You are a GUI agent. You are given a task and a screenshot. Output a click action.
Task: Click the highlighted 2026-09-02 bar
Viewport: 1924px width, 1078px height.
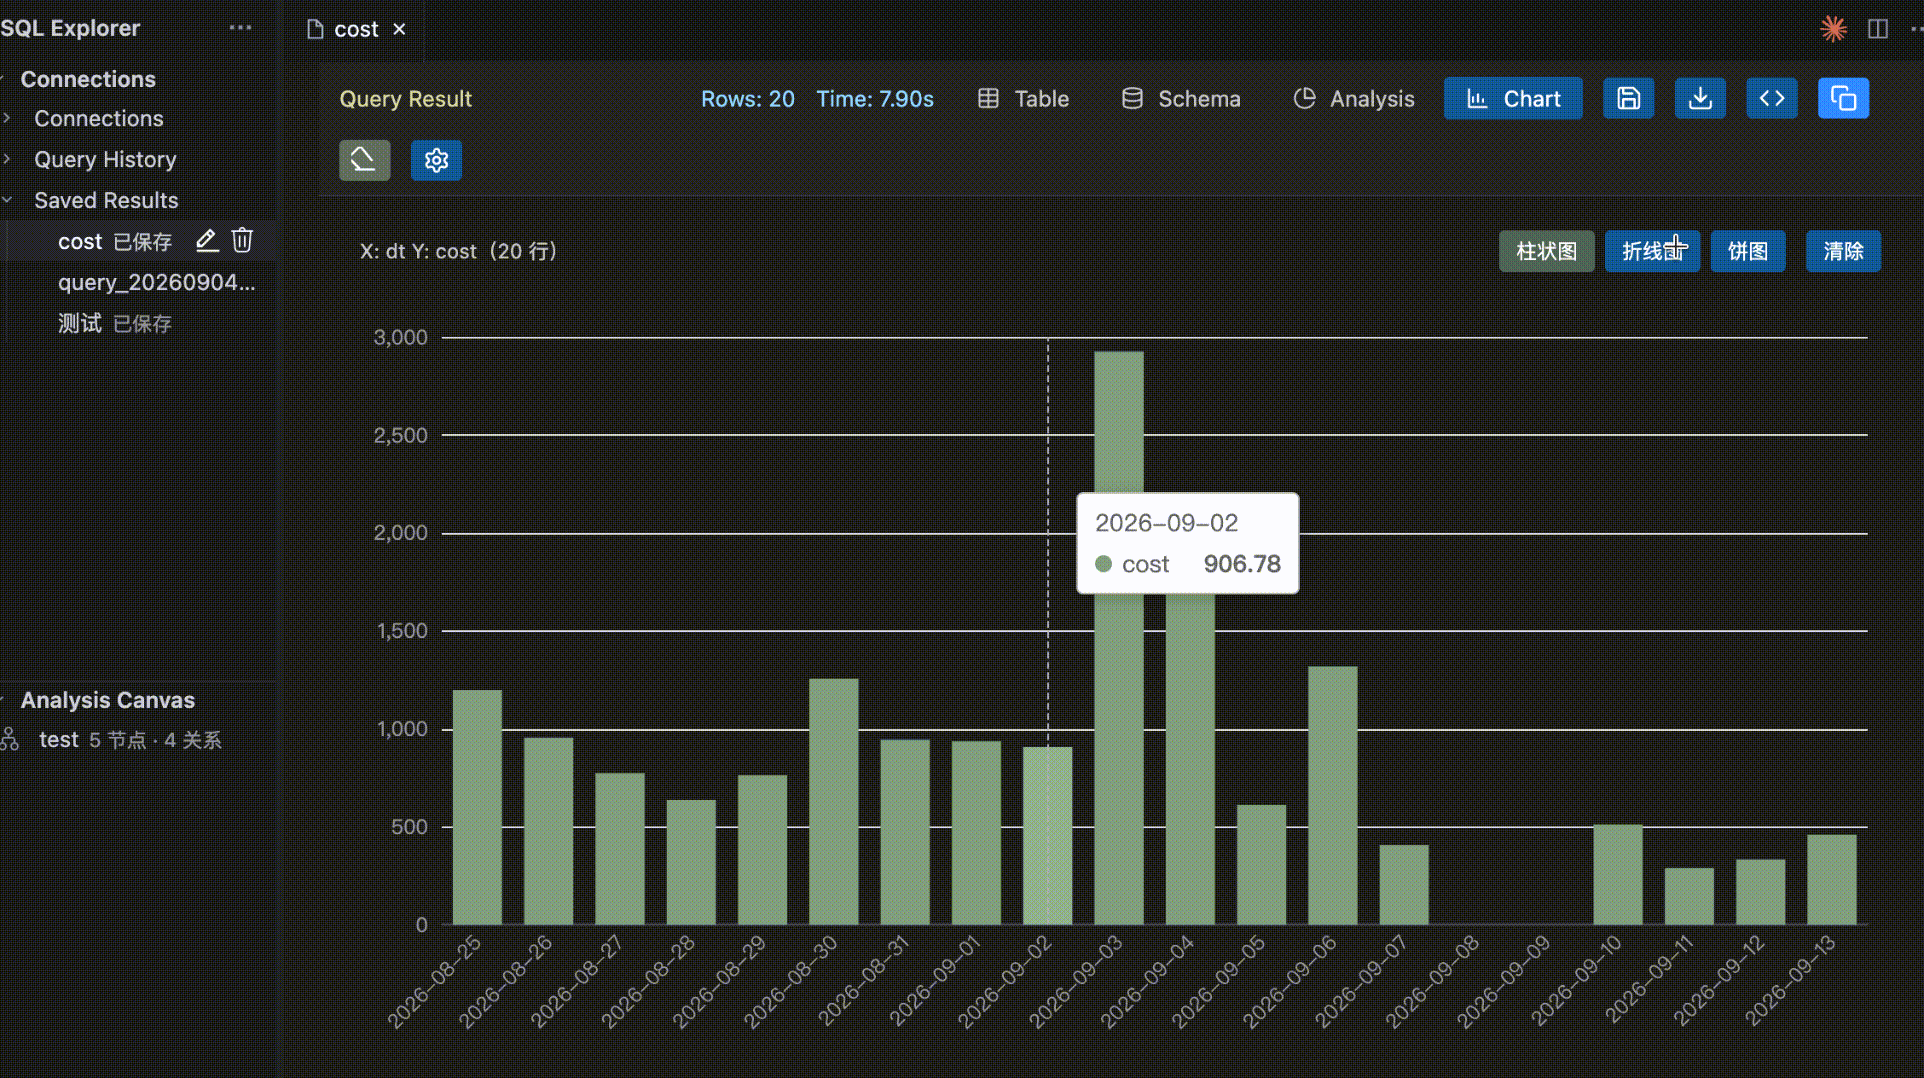(x=1047, y=836)
